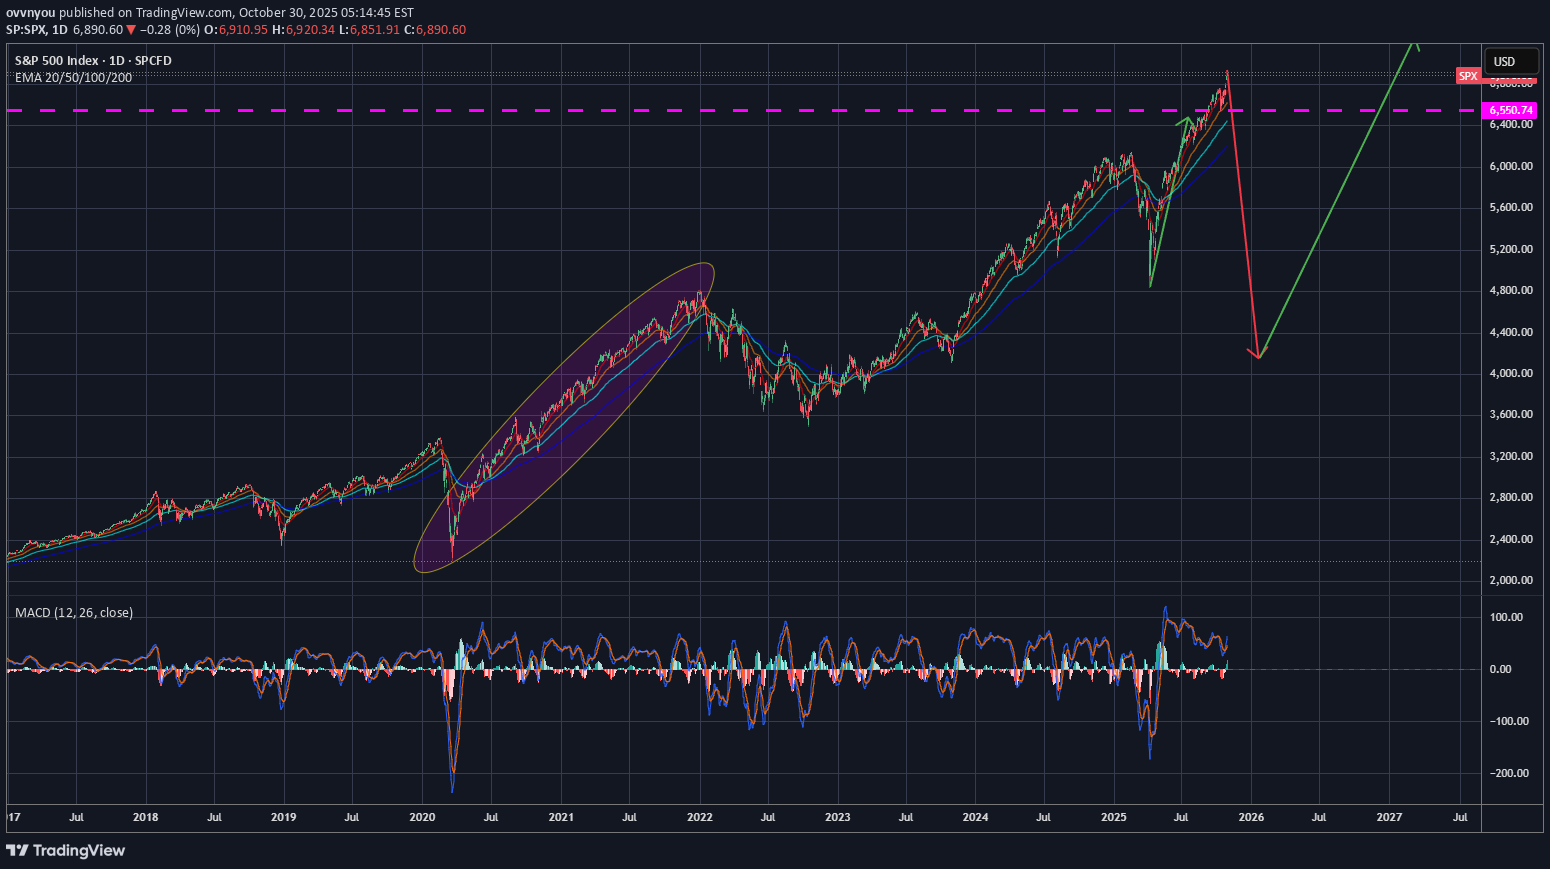Click the ovvnyou author name
This screenshot has height=869, width=1550.
(30, 13)
